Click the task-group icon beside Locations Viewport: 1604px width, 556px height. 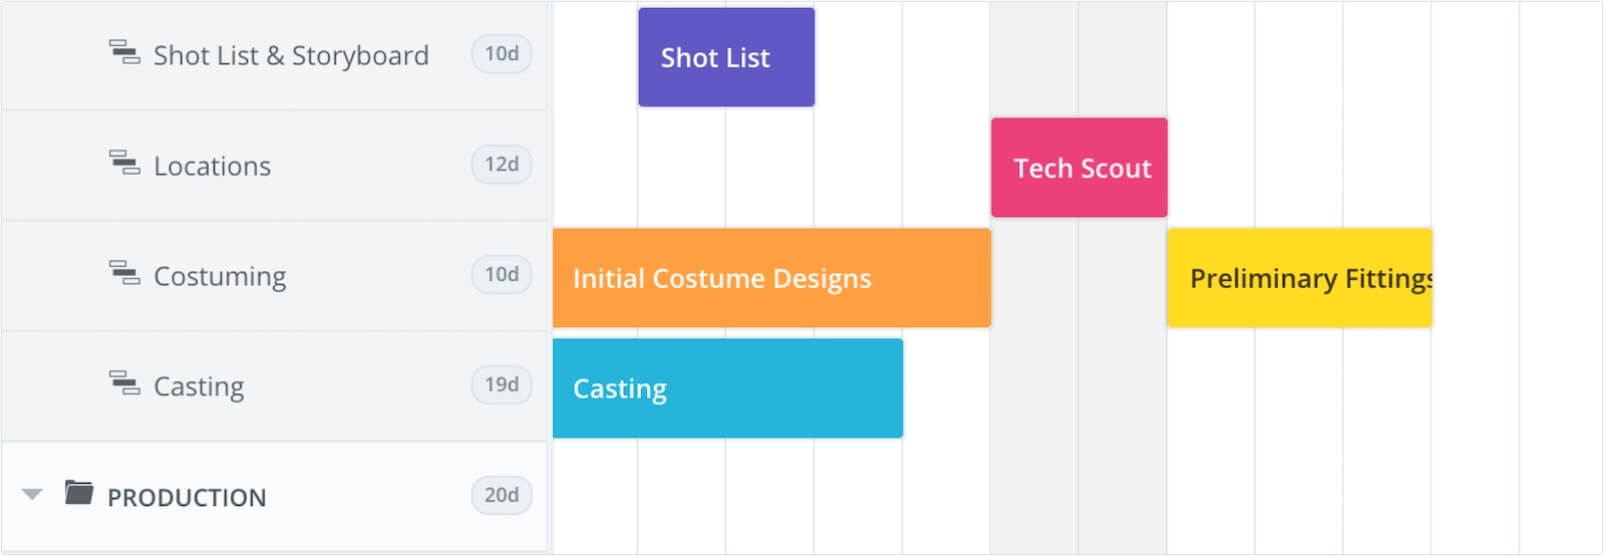125,162
